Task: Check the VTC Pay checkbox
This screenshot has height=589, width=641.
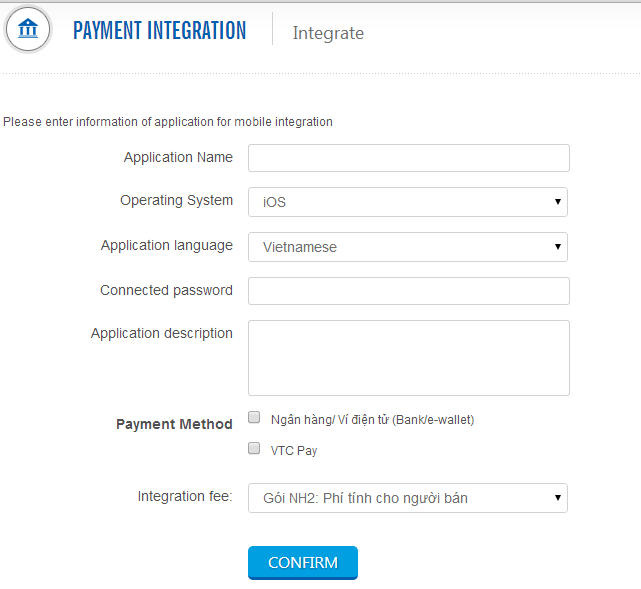Action: tap(254, 449)
